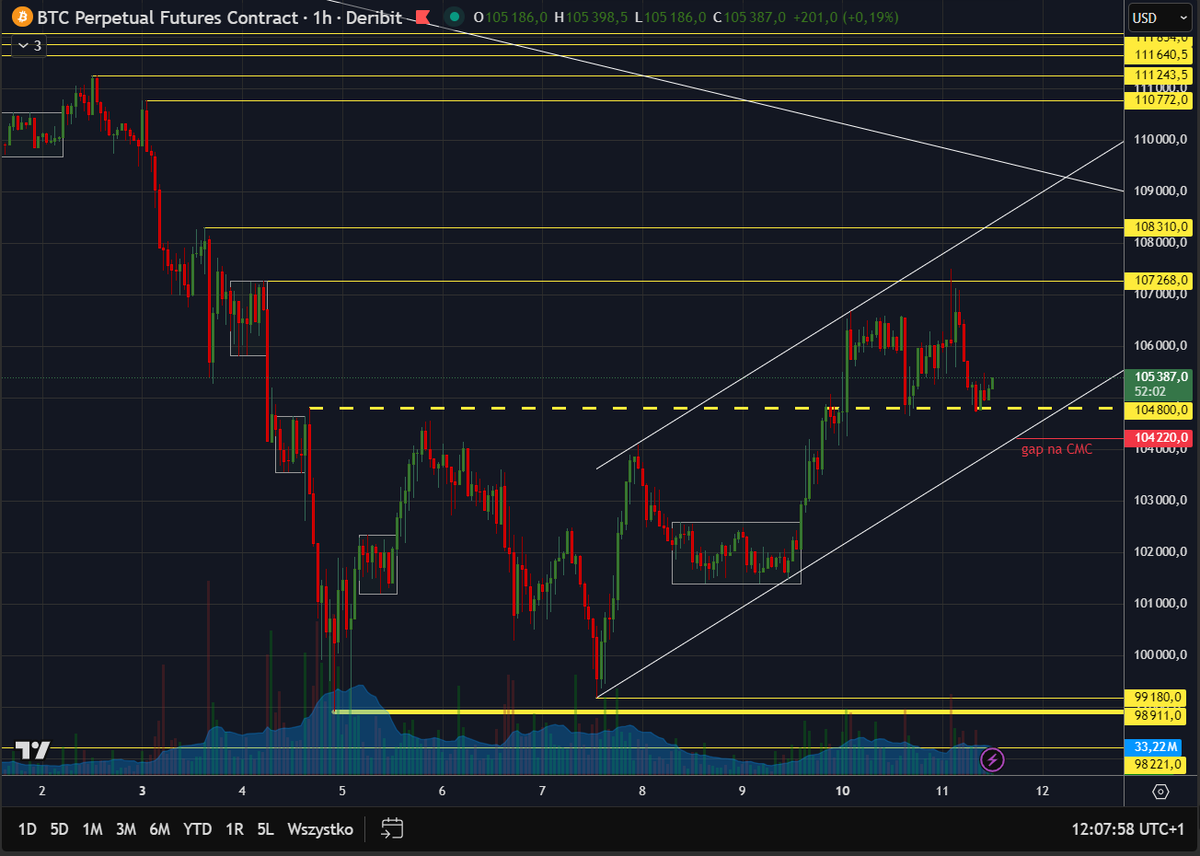Screen dimensions: 1200x856
Task: Click the yellow 104 800,0 price label
Action: tap(1159, 409)
